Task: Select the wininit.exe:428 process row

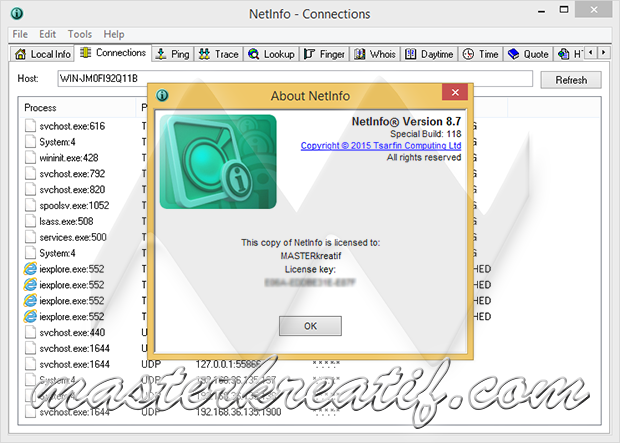Action: coord(68,158)
